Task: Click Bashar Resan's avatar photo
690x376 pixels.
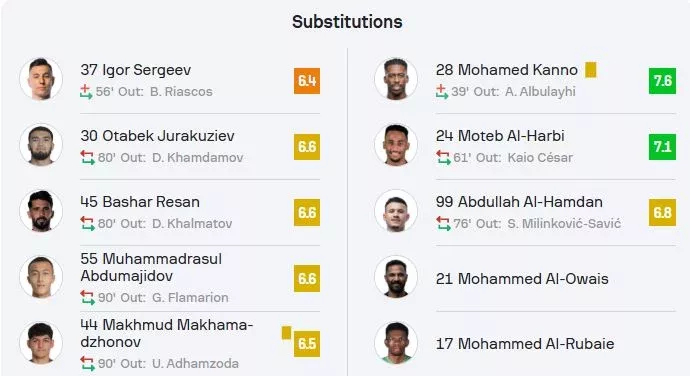Action: pos(41,211)
